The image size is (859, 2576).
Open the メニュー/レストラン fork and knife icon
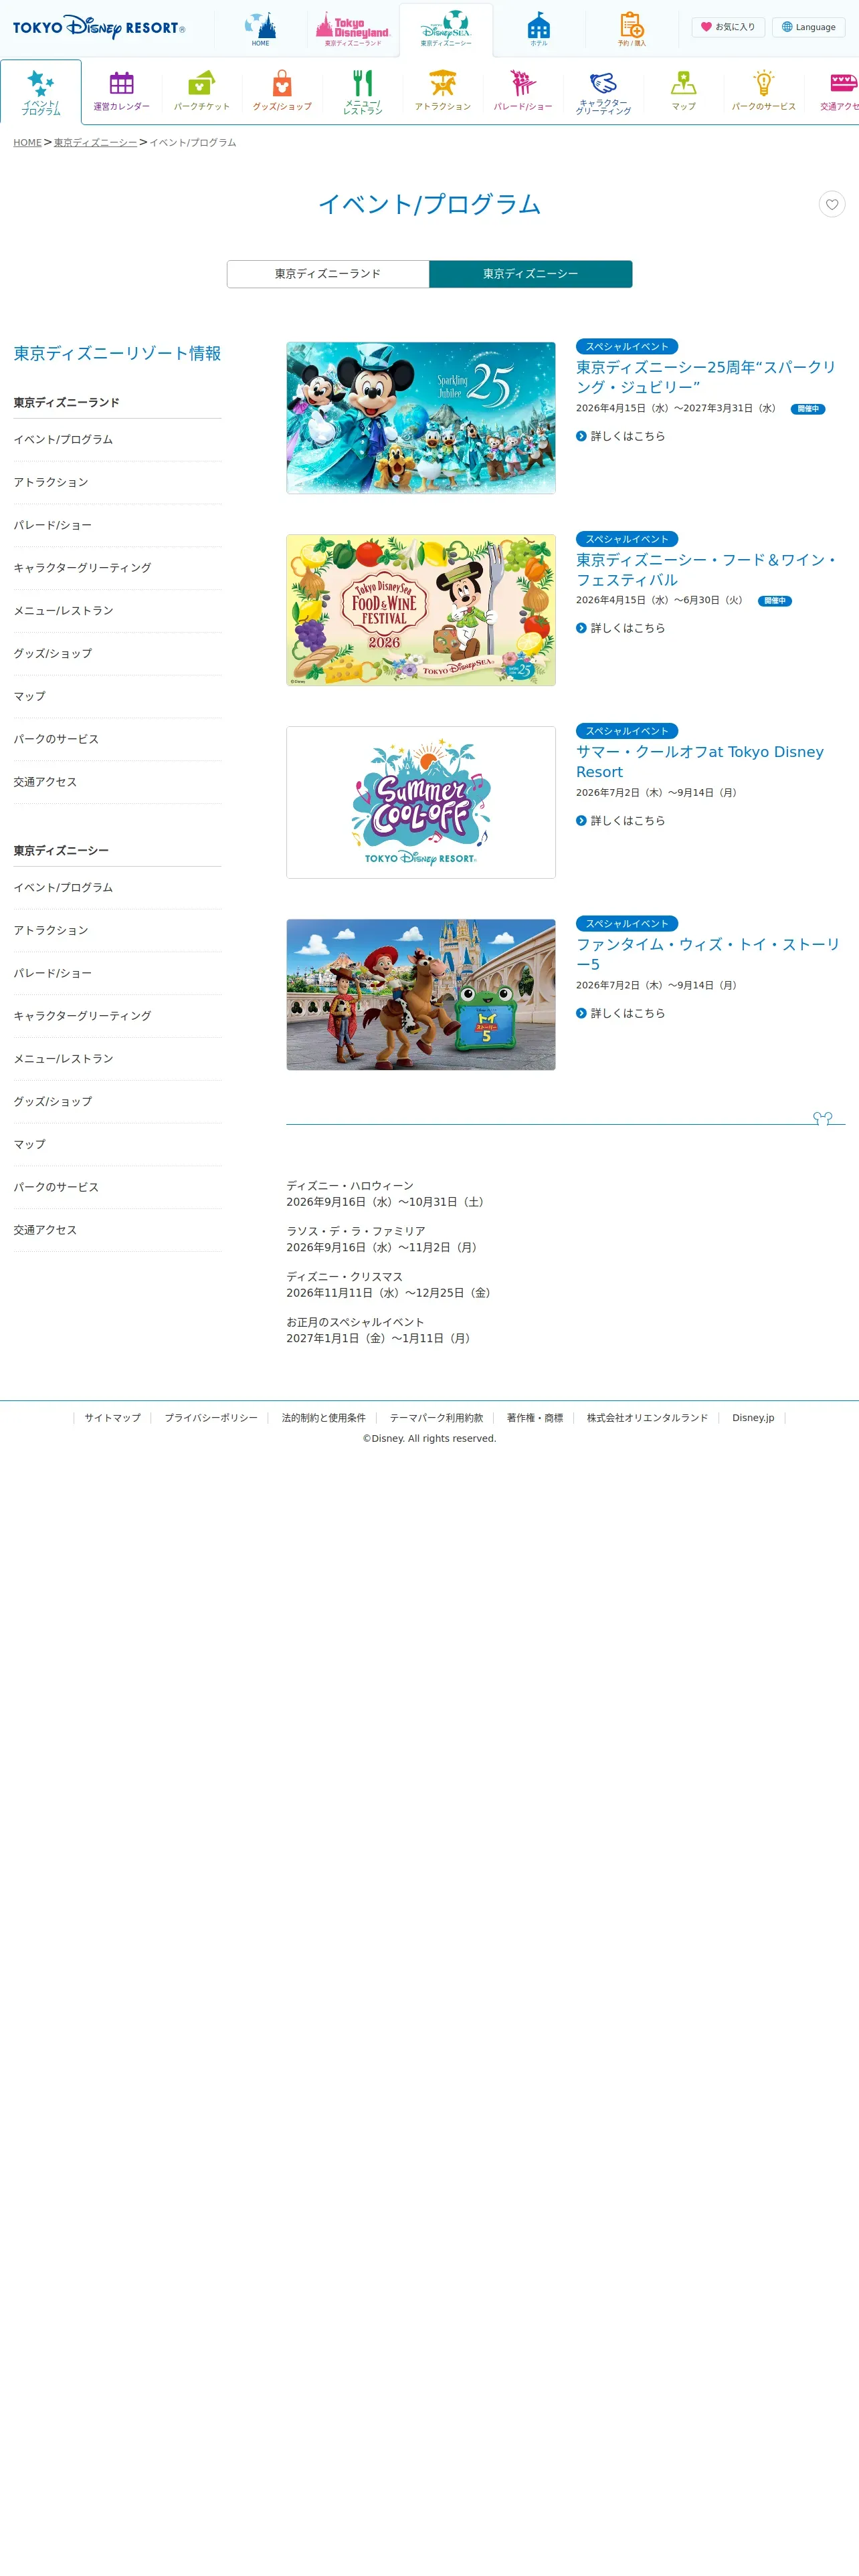[x=363, y=92]
